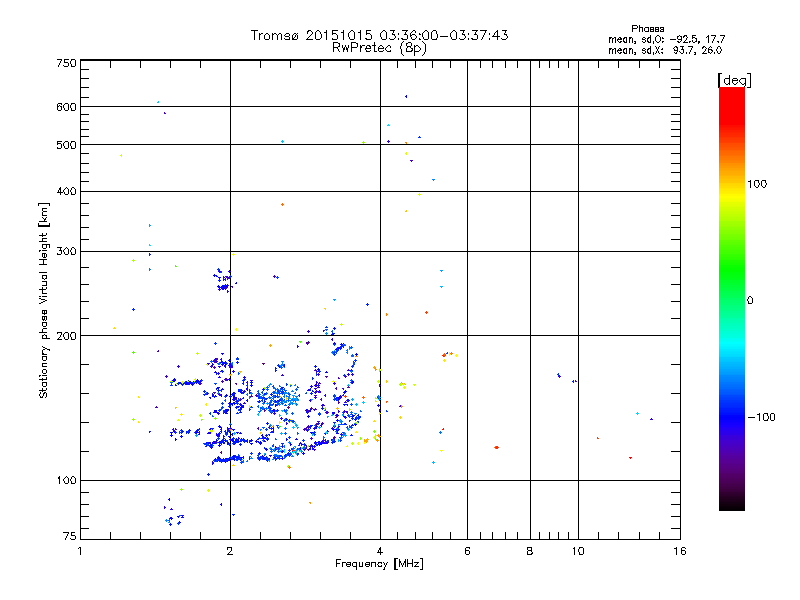
Task: Click the x-axis label 'Frequency [MHz]'
Action: tap(379, 564)
